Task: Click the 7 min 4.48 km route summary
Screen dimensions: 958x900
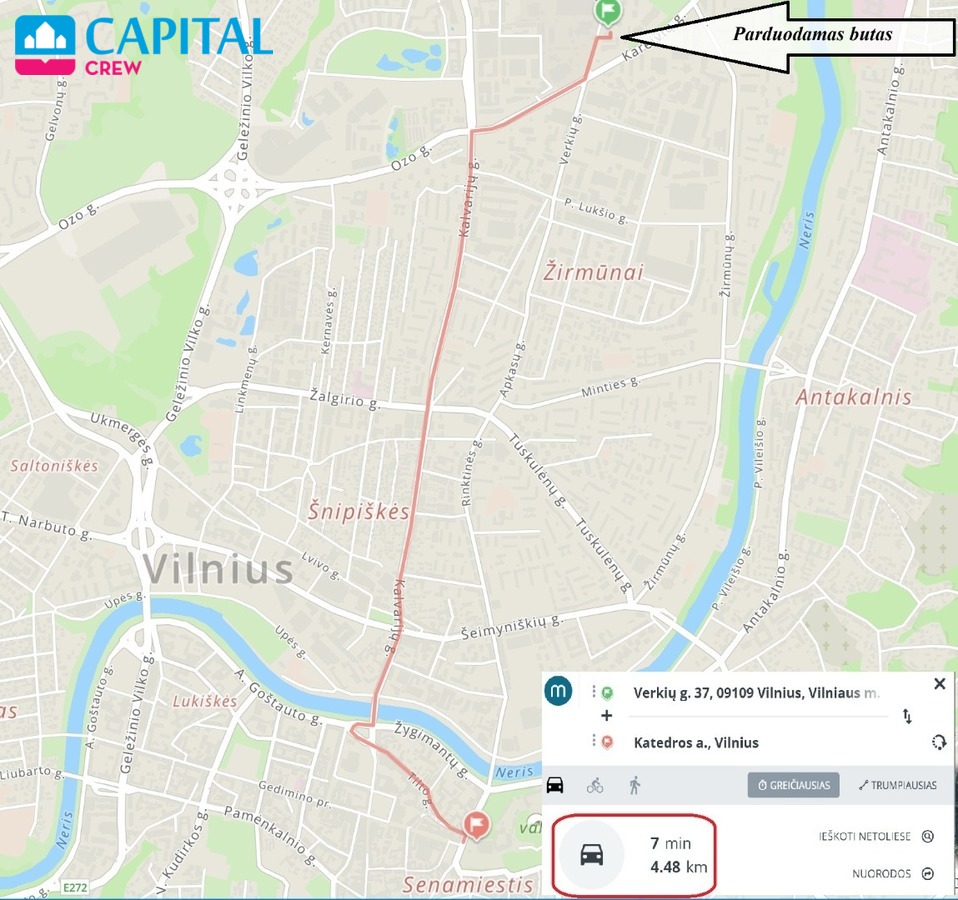Action: [x=634, y=855]
